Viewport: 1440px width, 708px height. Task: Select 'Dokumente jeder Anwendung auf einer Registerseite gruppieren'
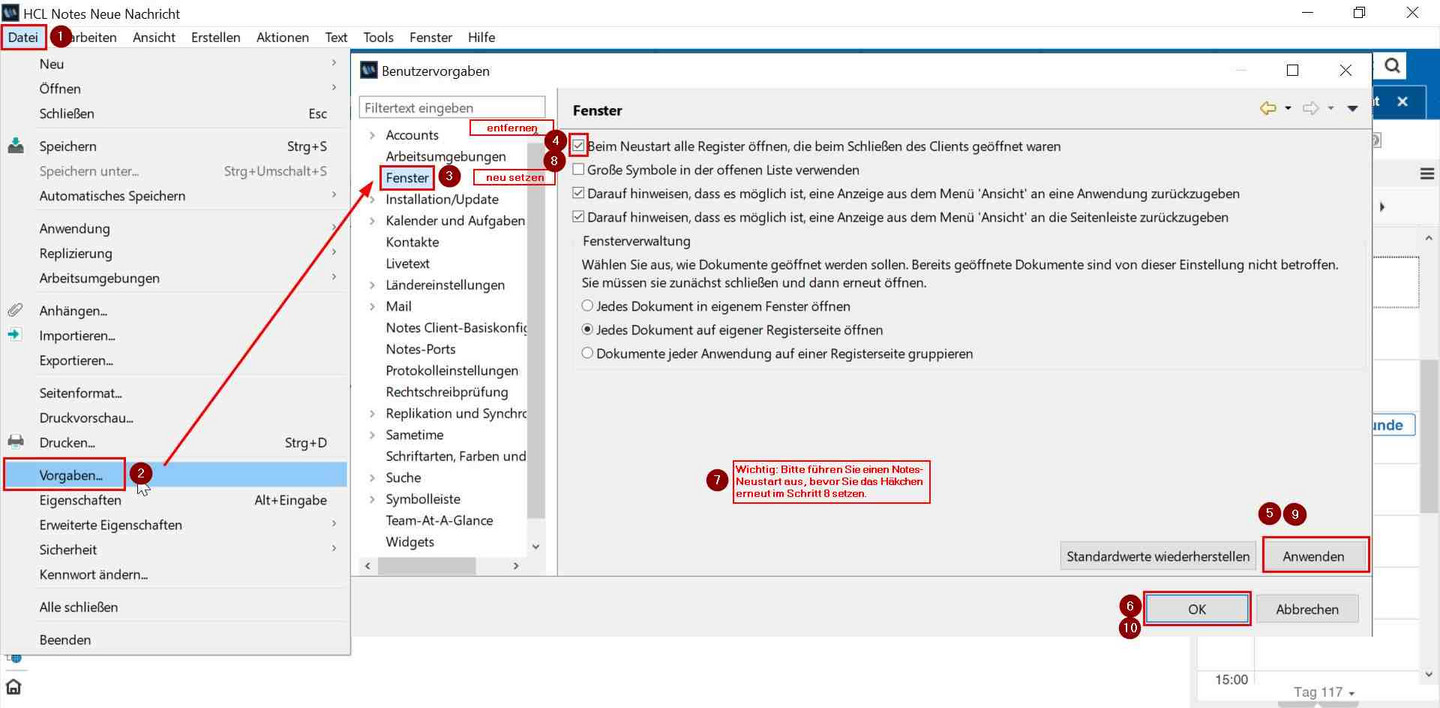[x=588, y=353]
